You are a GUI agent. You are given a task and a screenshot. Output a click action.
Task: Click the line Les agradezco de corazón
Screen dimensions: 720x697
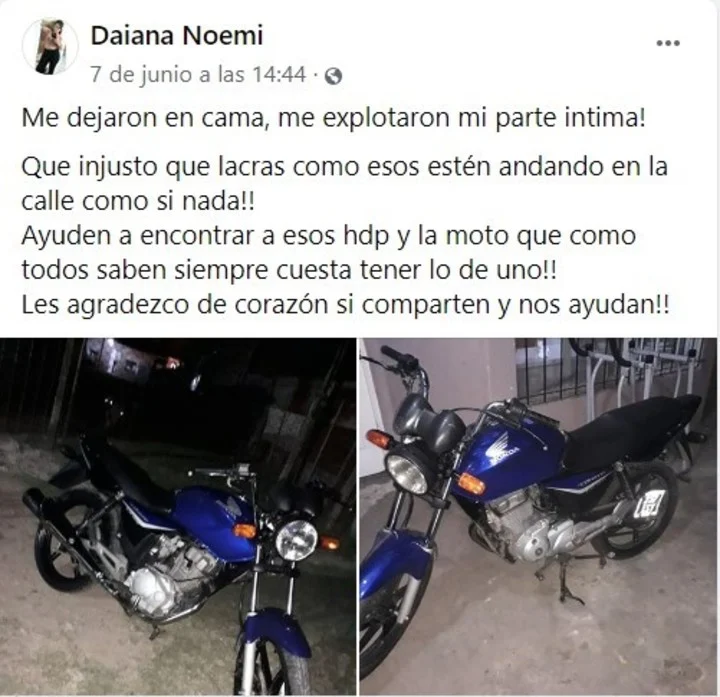345,305
